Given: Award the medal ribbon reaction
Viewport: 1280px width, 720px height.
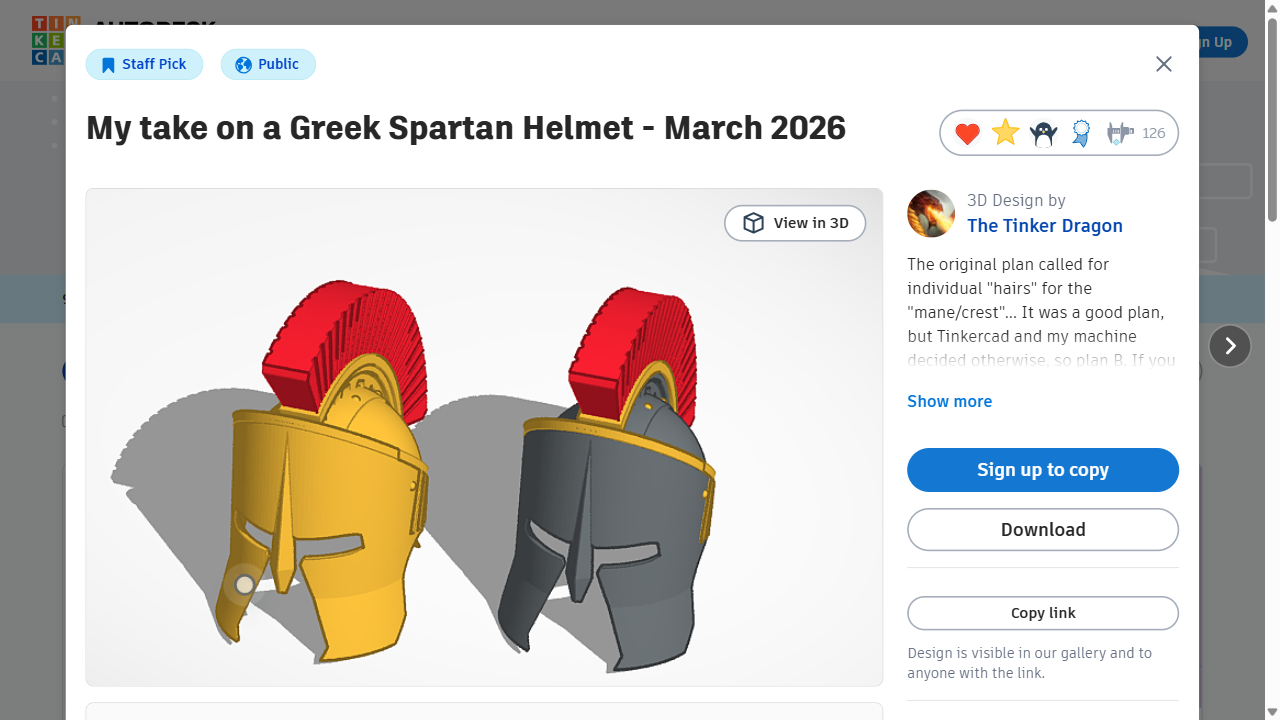Looking at the screenshot, I should (1080, 132).
